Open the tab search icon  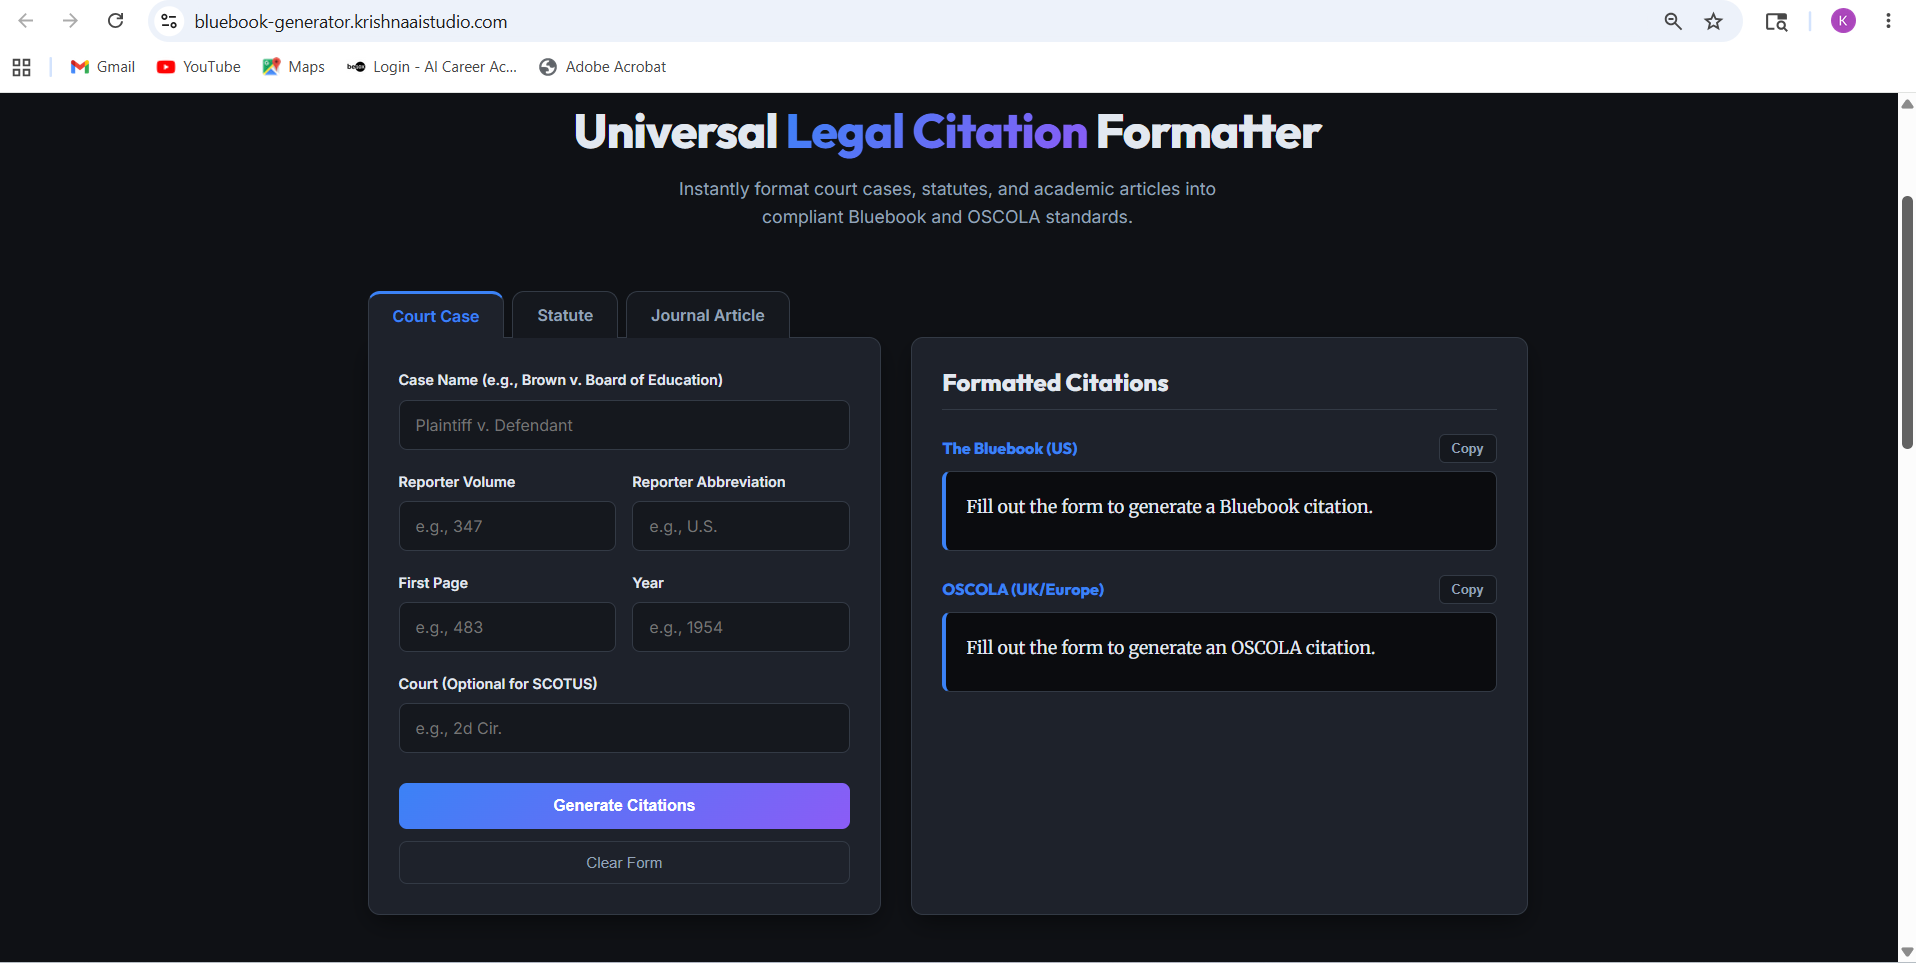(1776, 21)
